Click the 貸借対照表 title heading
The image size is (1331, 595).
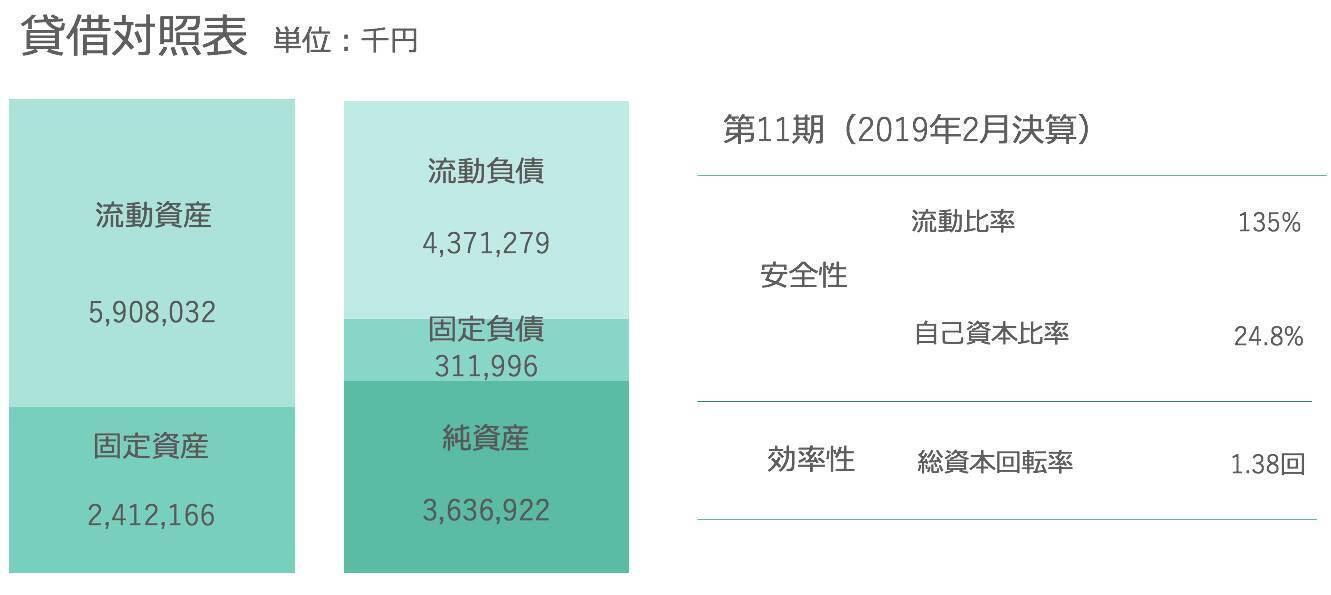(134, 37)
